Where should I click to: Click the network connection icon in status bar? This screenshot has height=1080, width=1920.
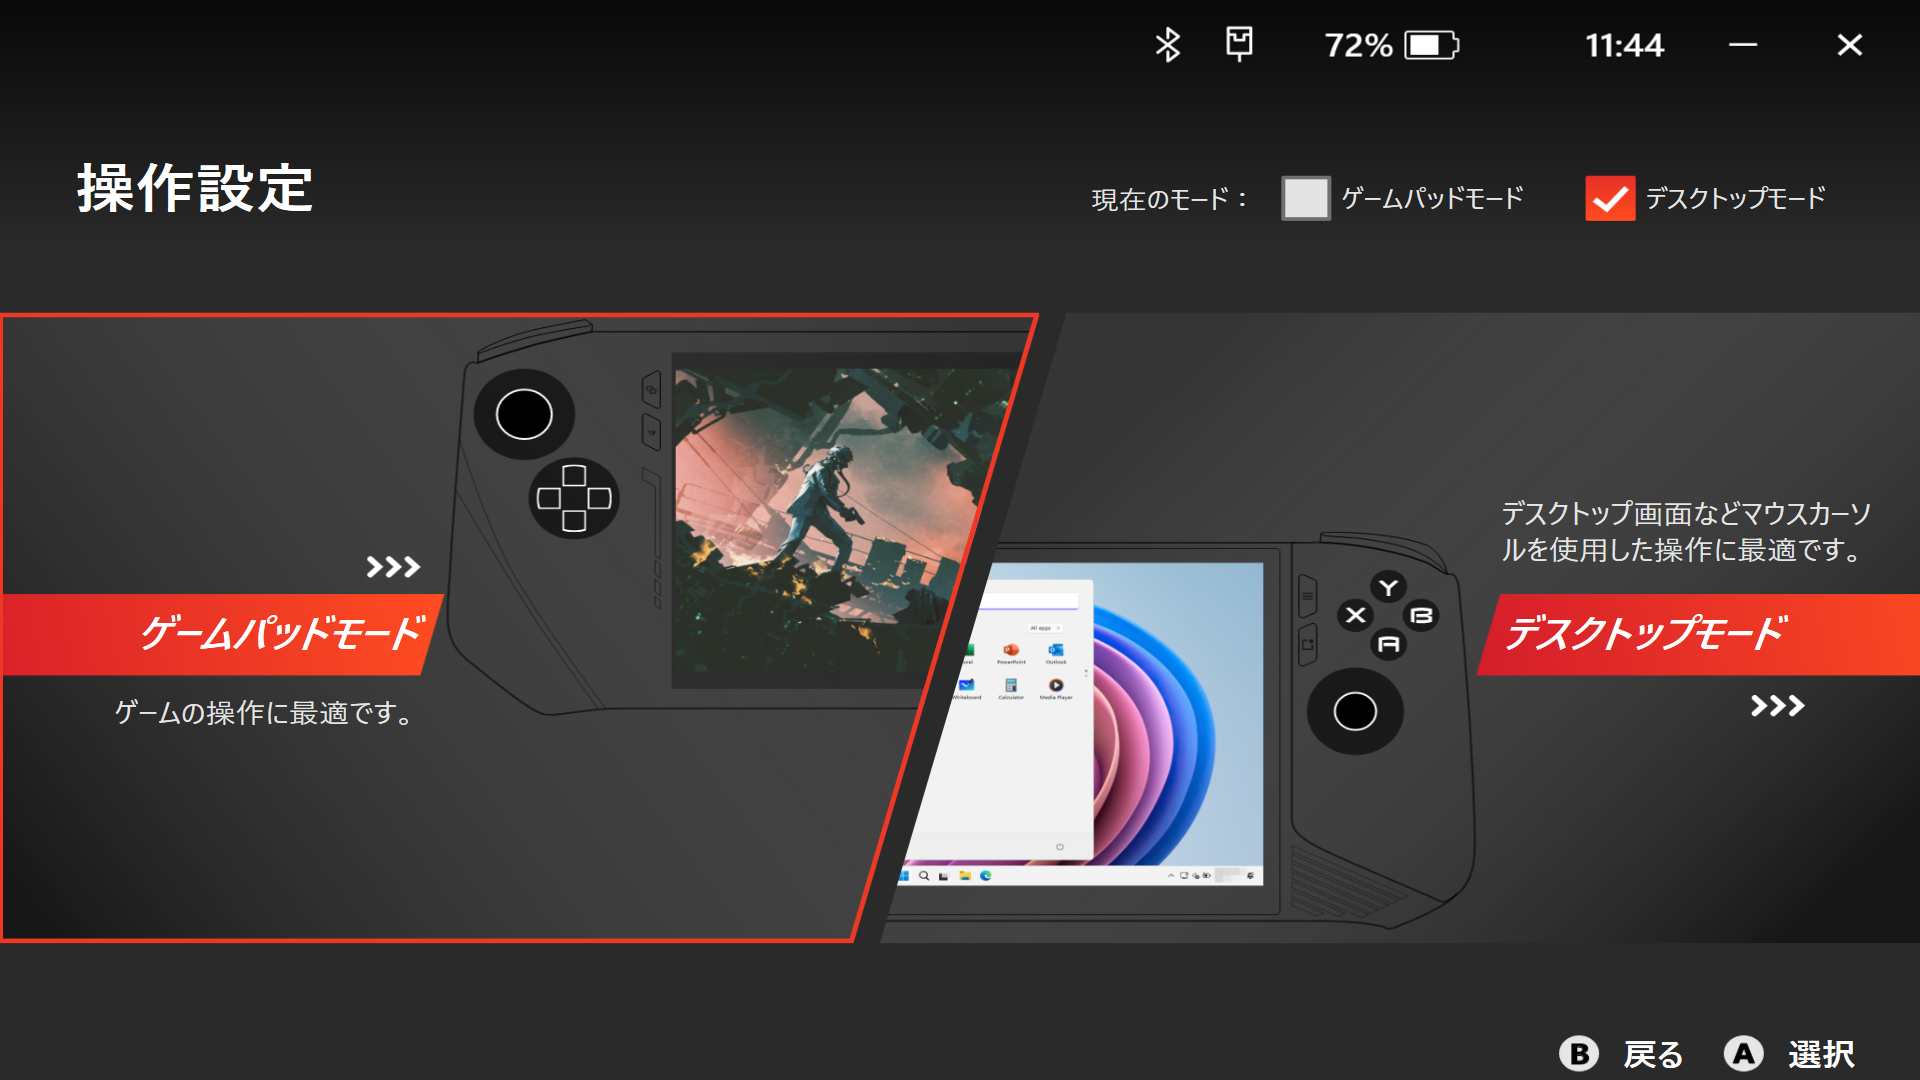(1239, 44)
